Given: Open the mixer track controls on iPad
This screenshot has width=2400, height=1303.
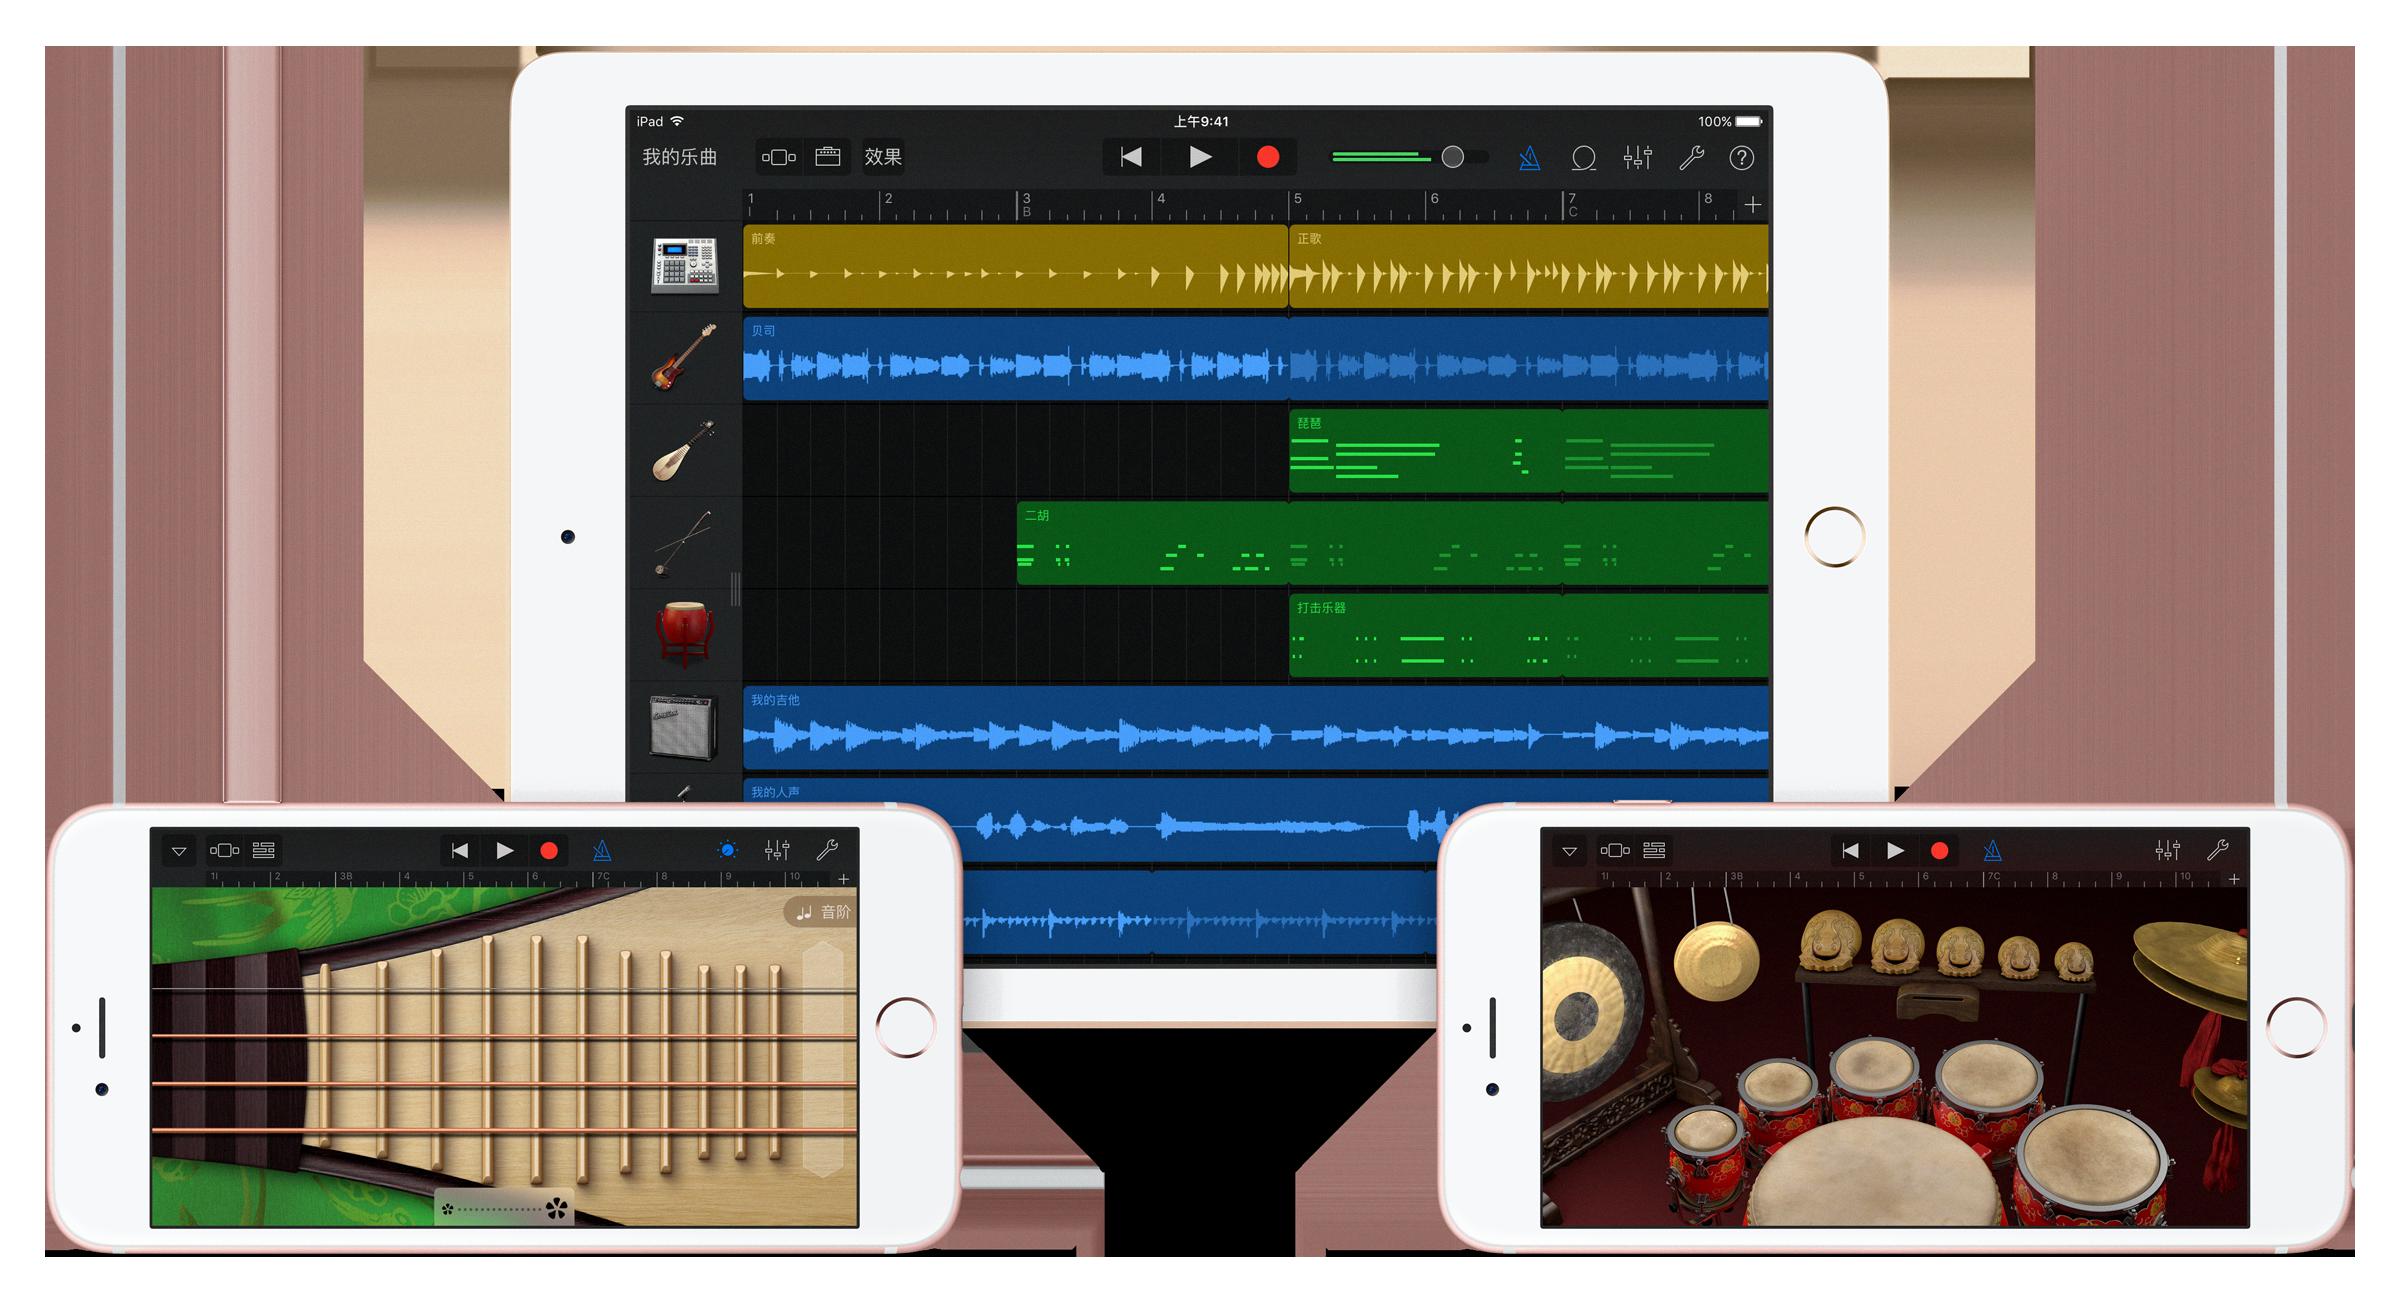Looking at the screenshot, I should tap(1637, 158).
